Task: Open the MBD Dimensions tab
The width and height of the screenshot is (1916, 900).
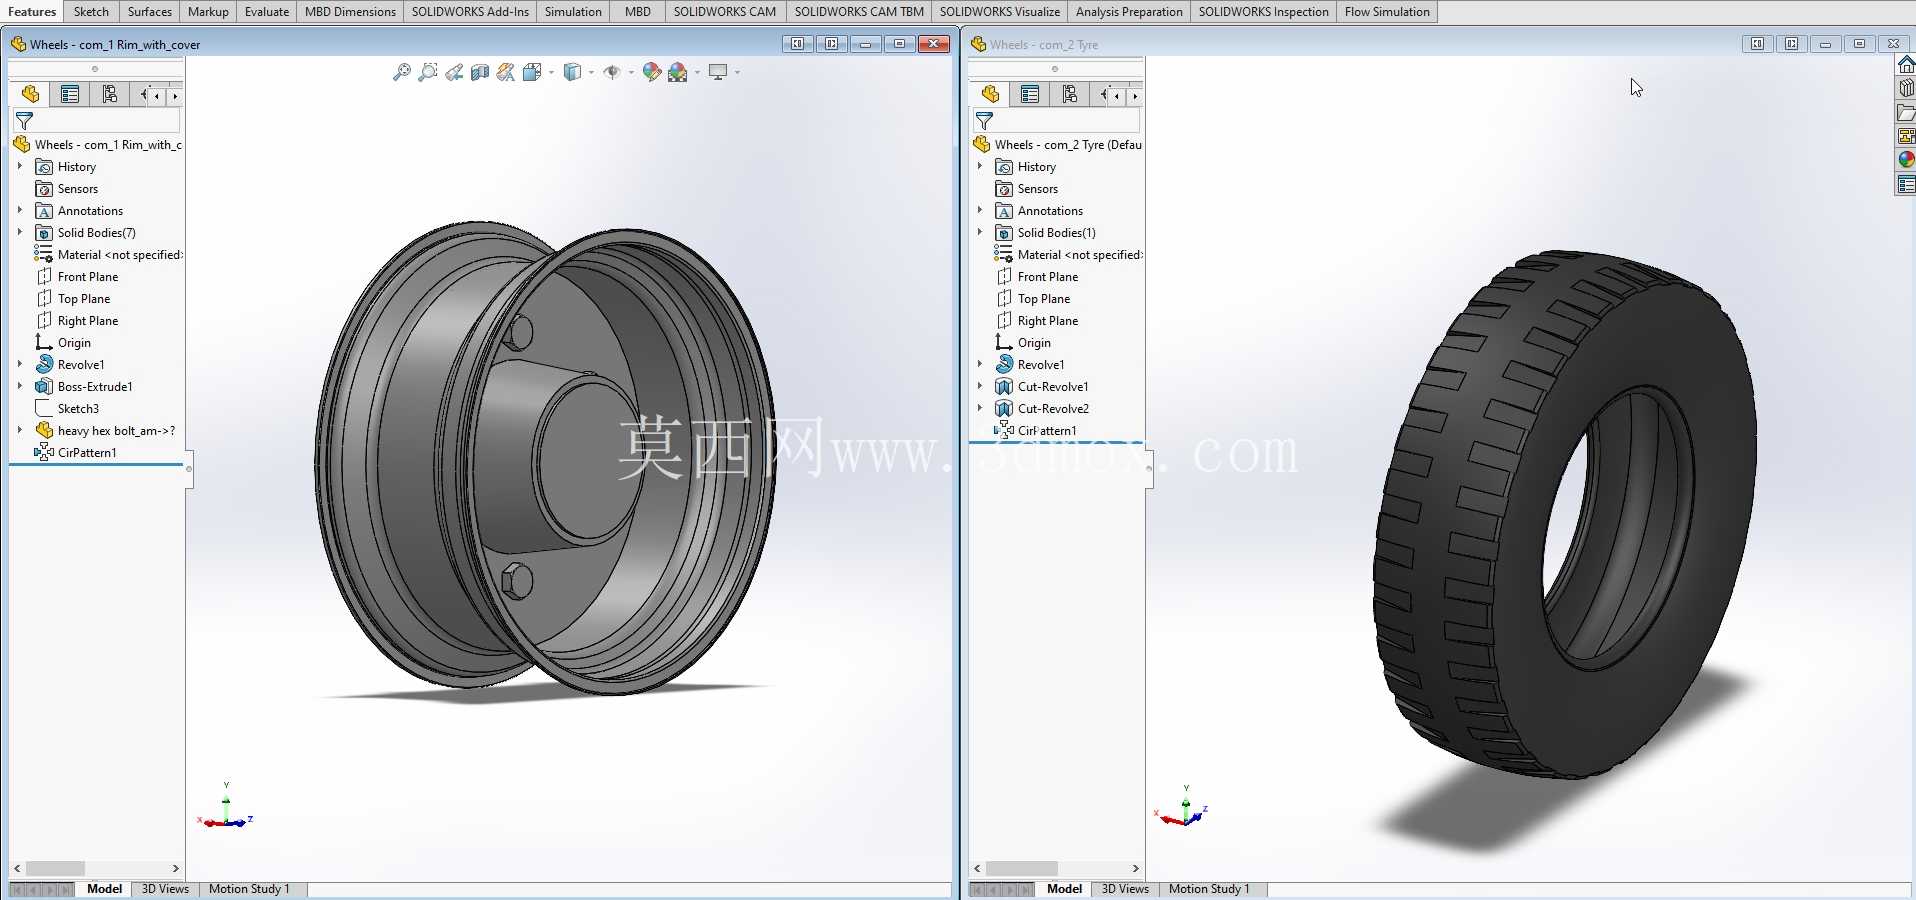Action: (x=350, y=12)
